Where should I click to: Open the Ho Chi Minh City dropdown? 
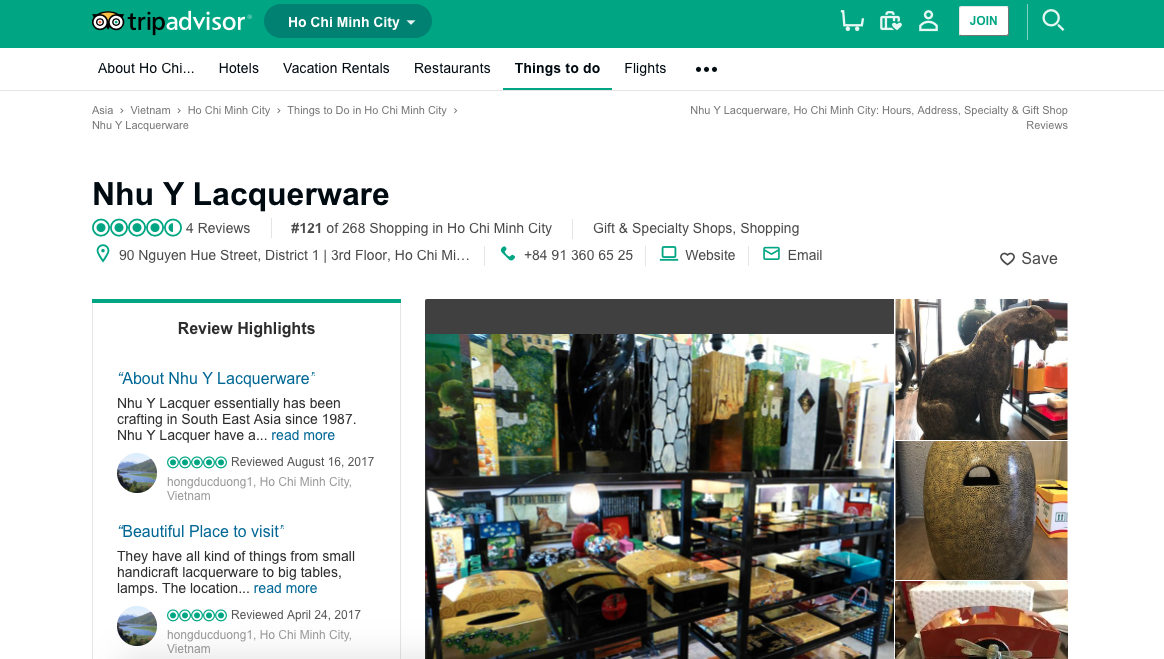348,22
